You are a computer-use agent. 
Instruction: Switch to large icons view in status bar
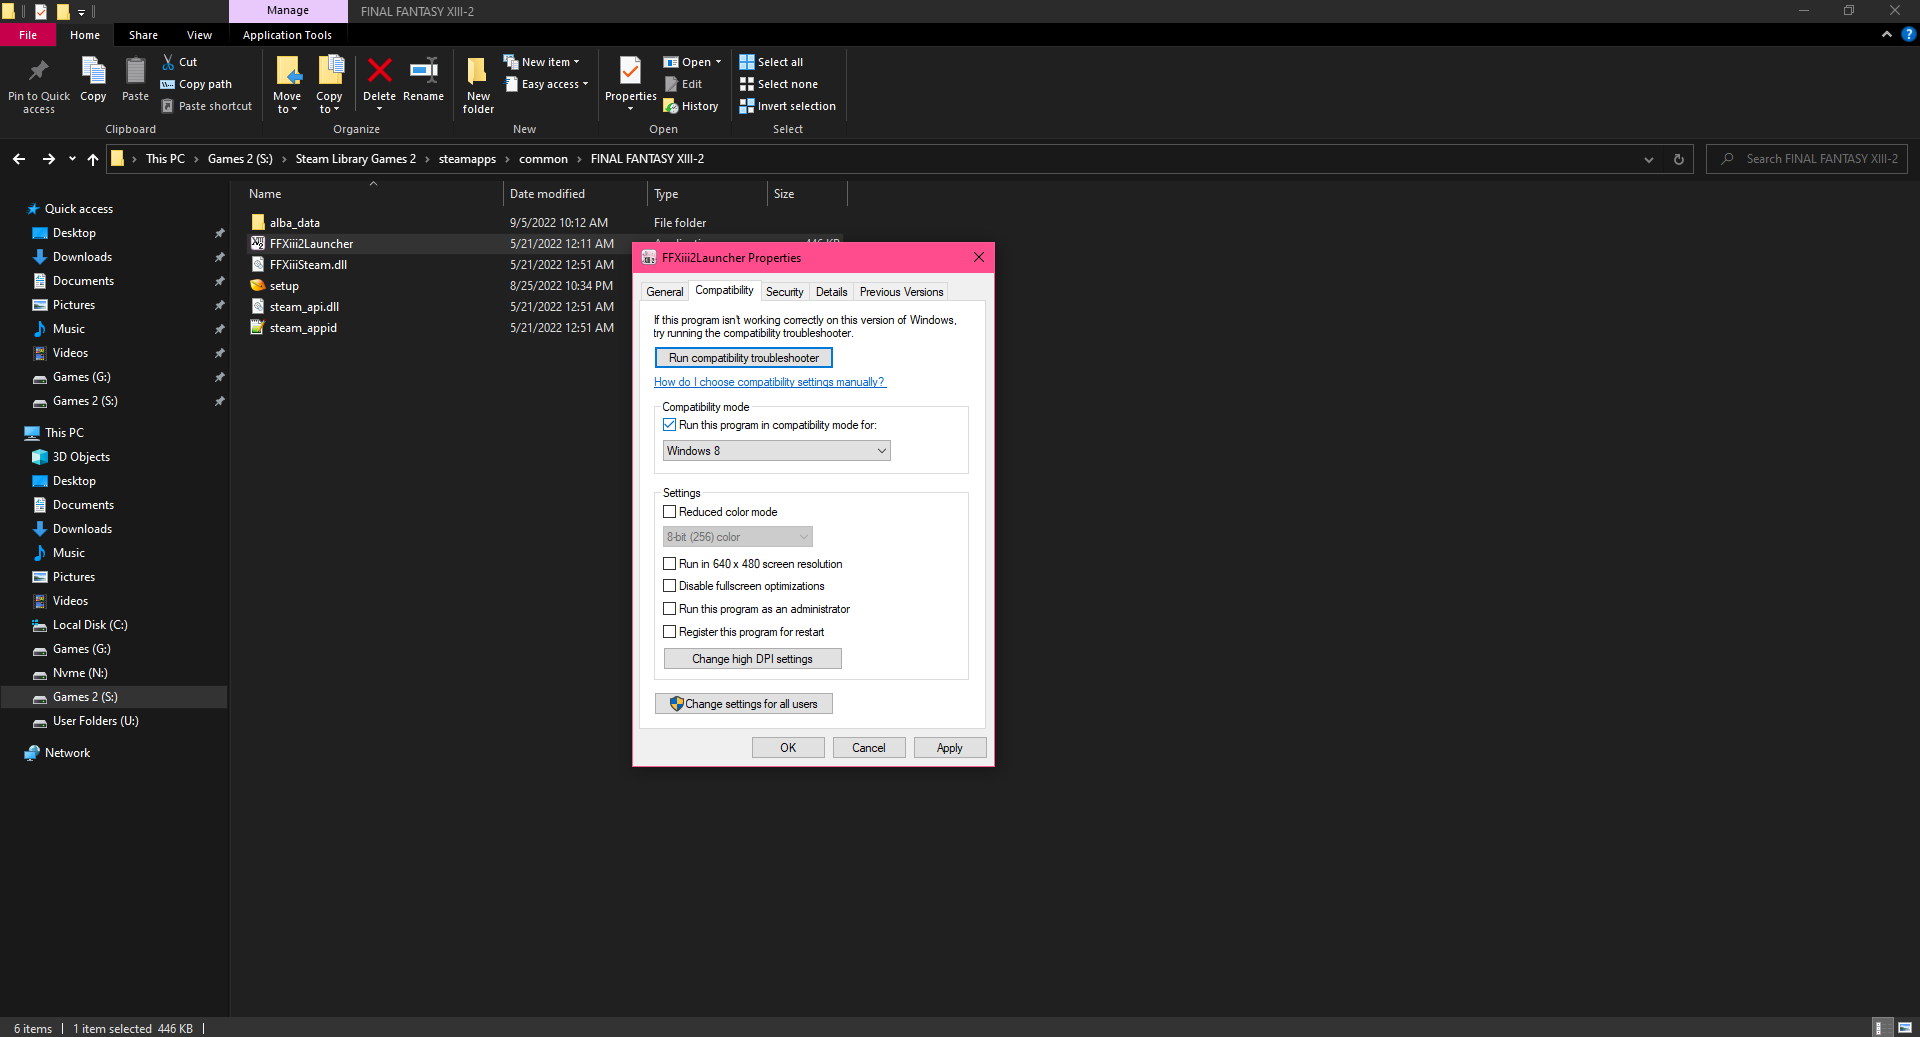[1904, 1028]
